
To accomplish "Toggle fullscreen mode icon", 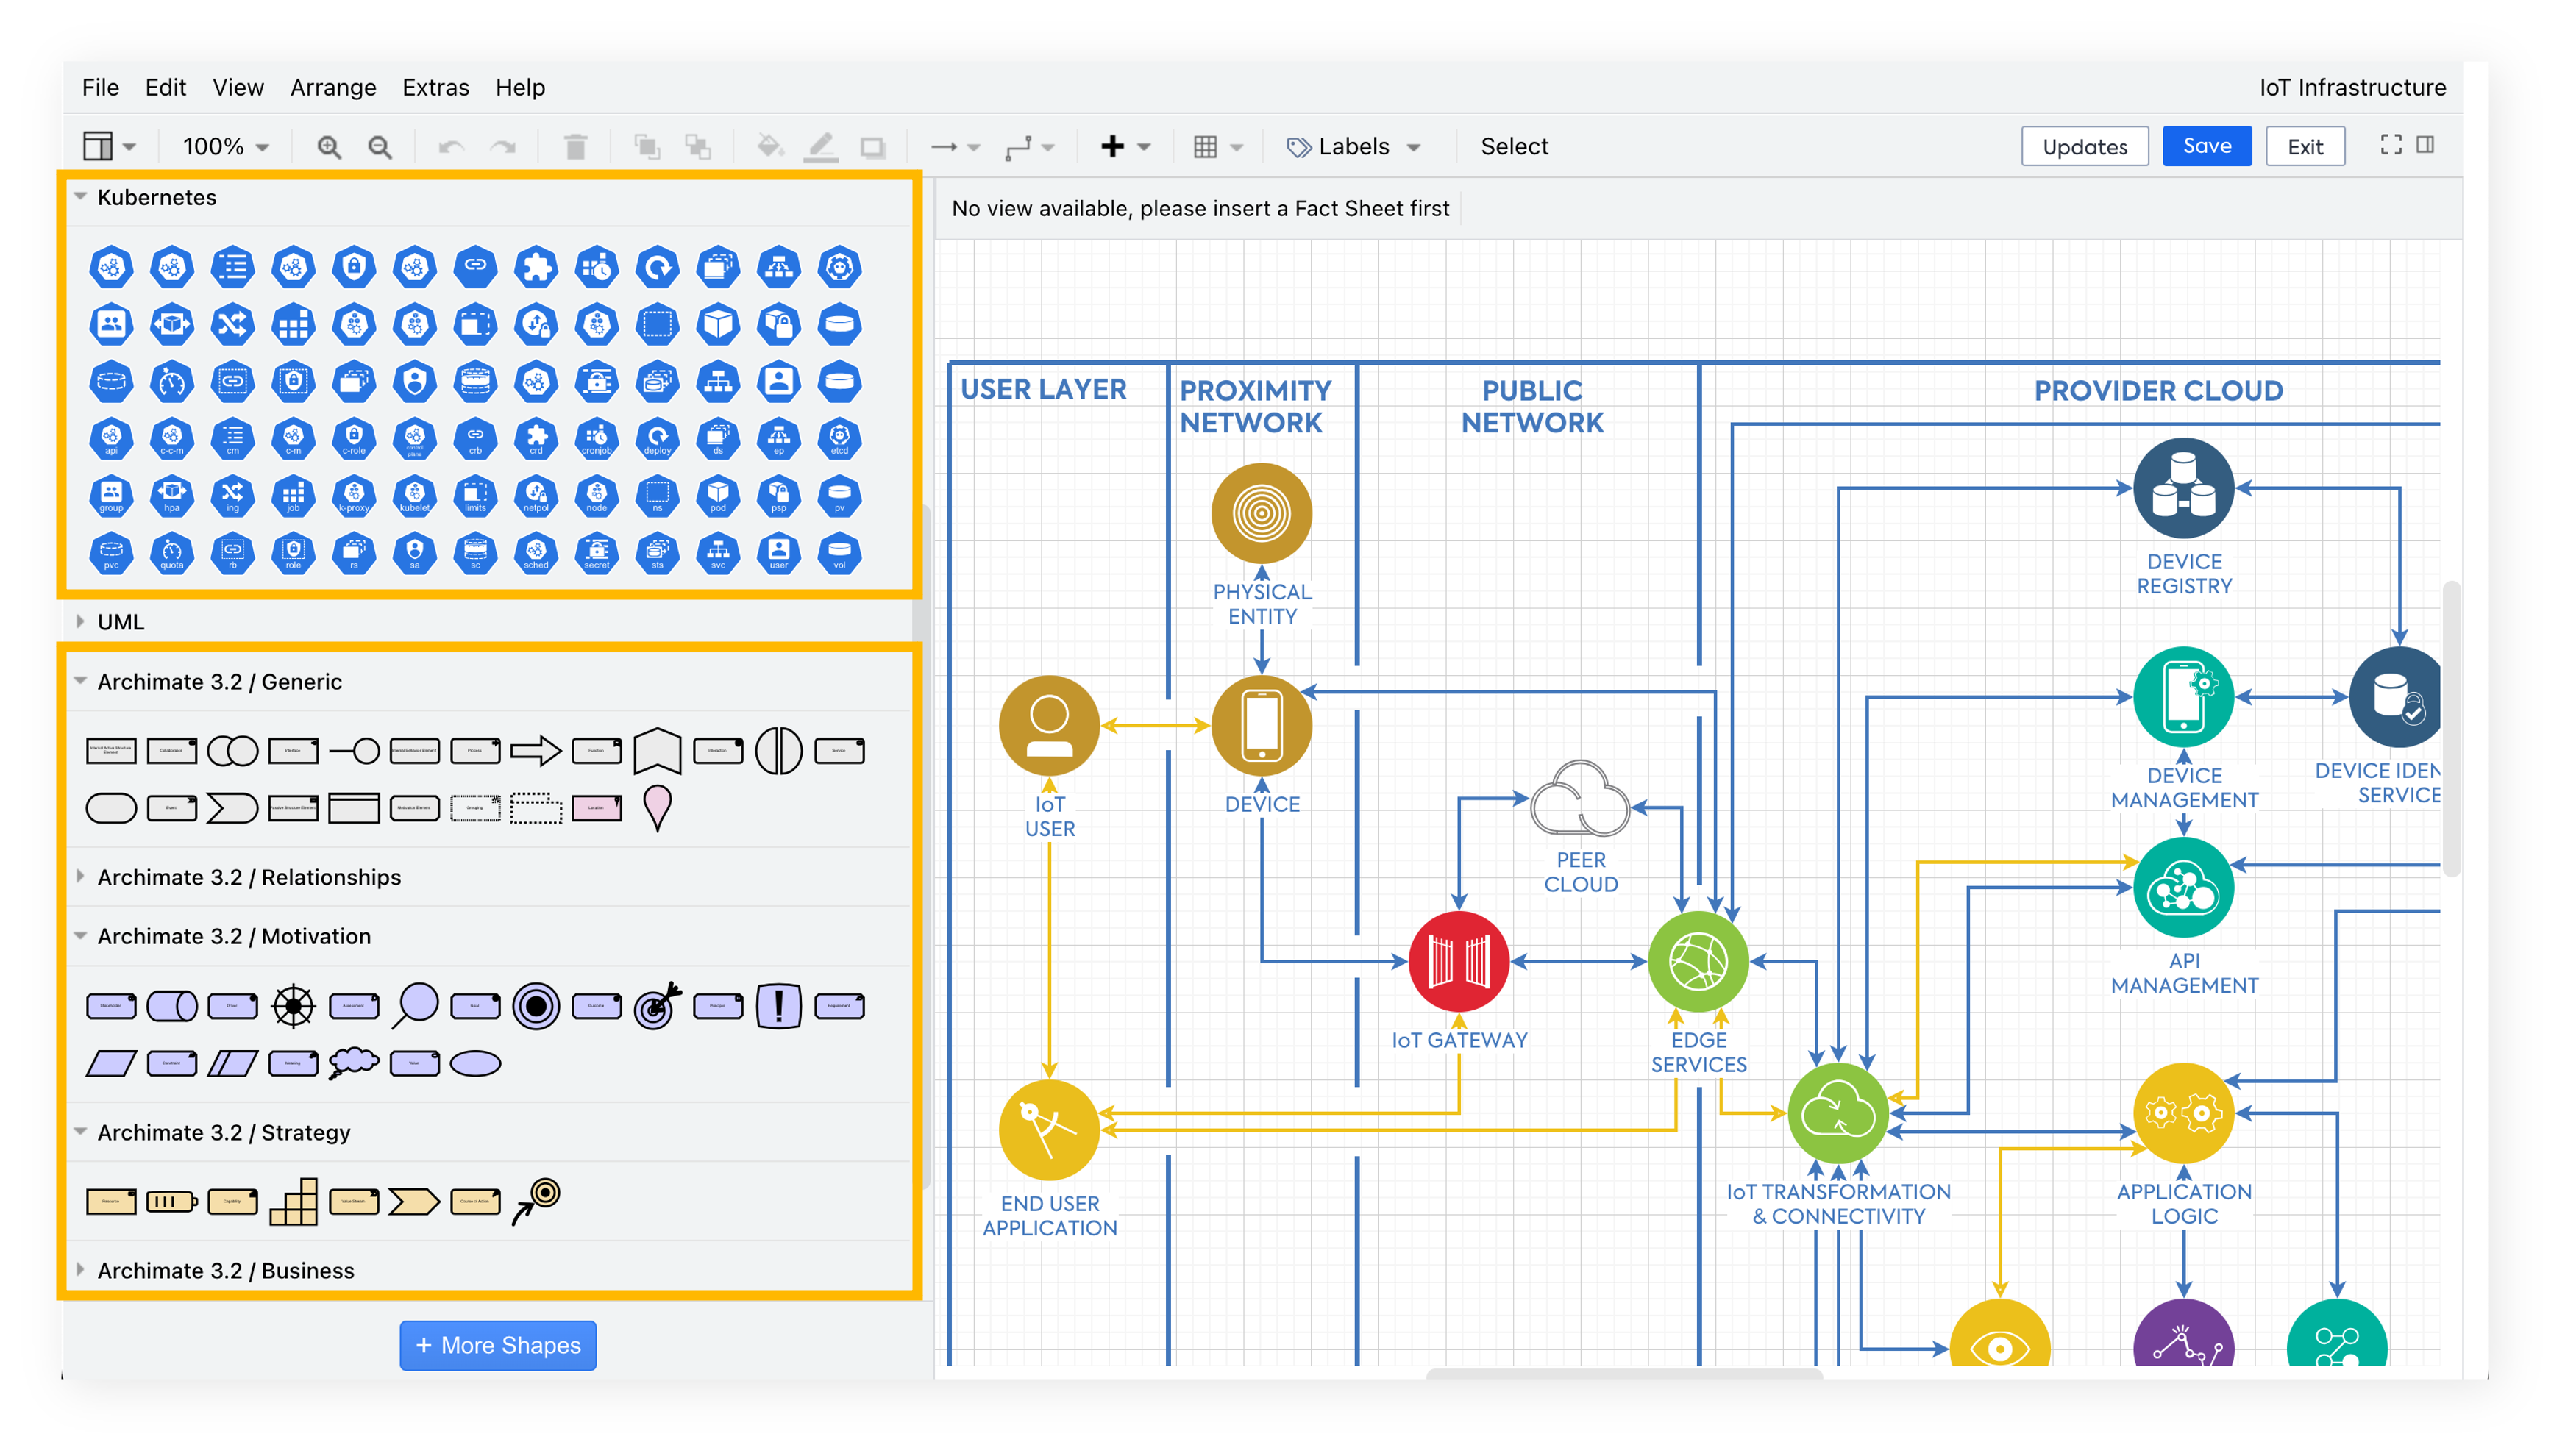I will click(2390, 145).
